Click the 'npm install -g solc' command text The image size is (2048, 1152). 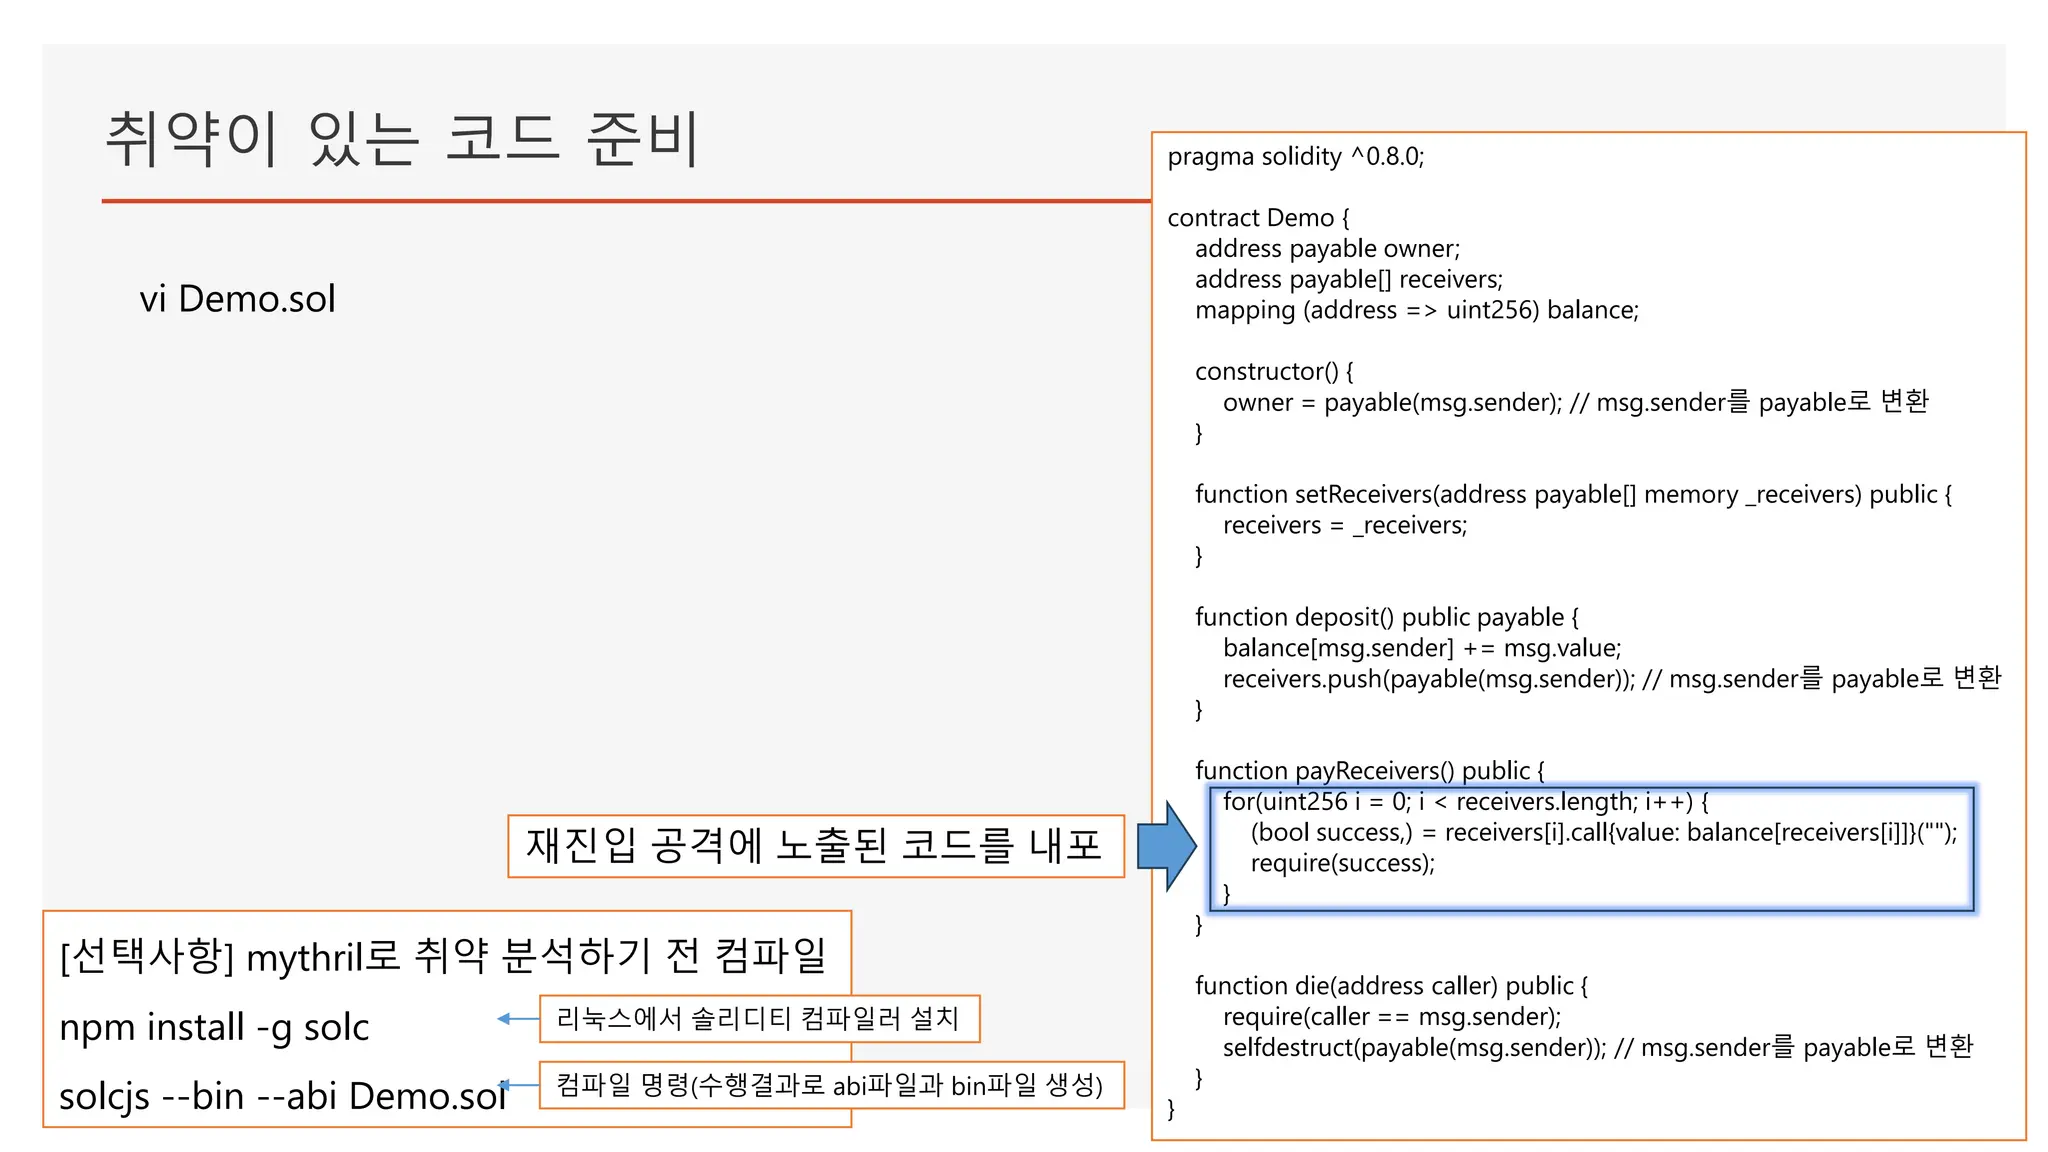214,1027
